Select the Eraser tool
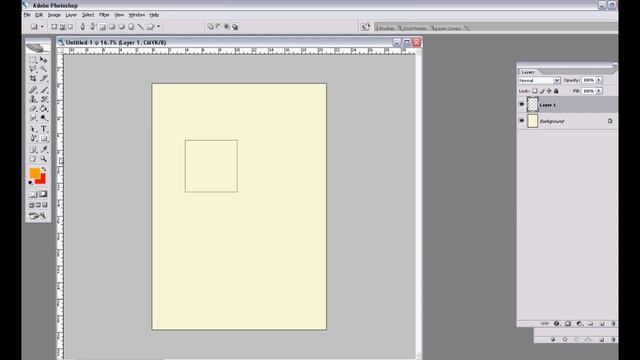This screenshot has width=640, height=360. coord(33,109)
